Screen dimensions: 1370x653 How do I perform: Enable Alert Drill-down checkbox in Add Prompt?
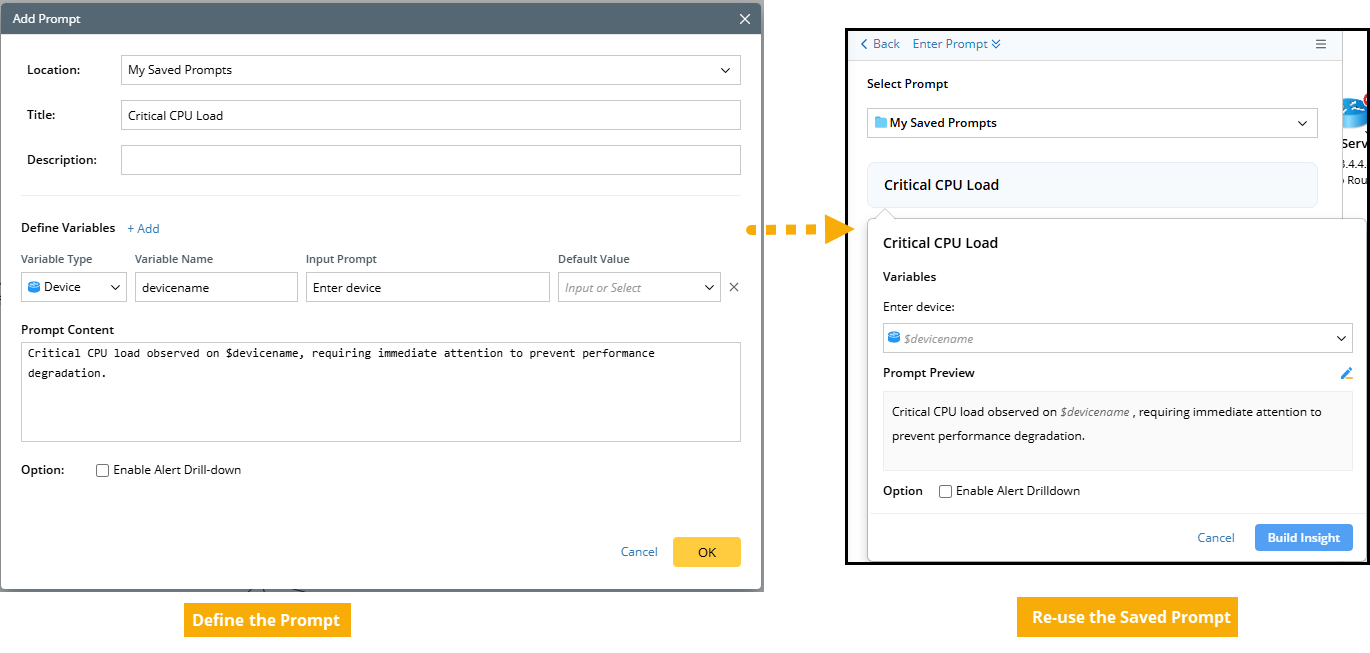click(x=102, y=470)
